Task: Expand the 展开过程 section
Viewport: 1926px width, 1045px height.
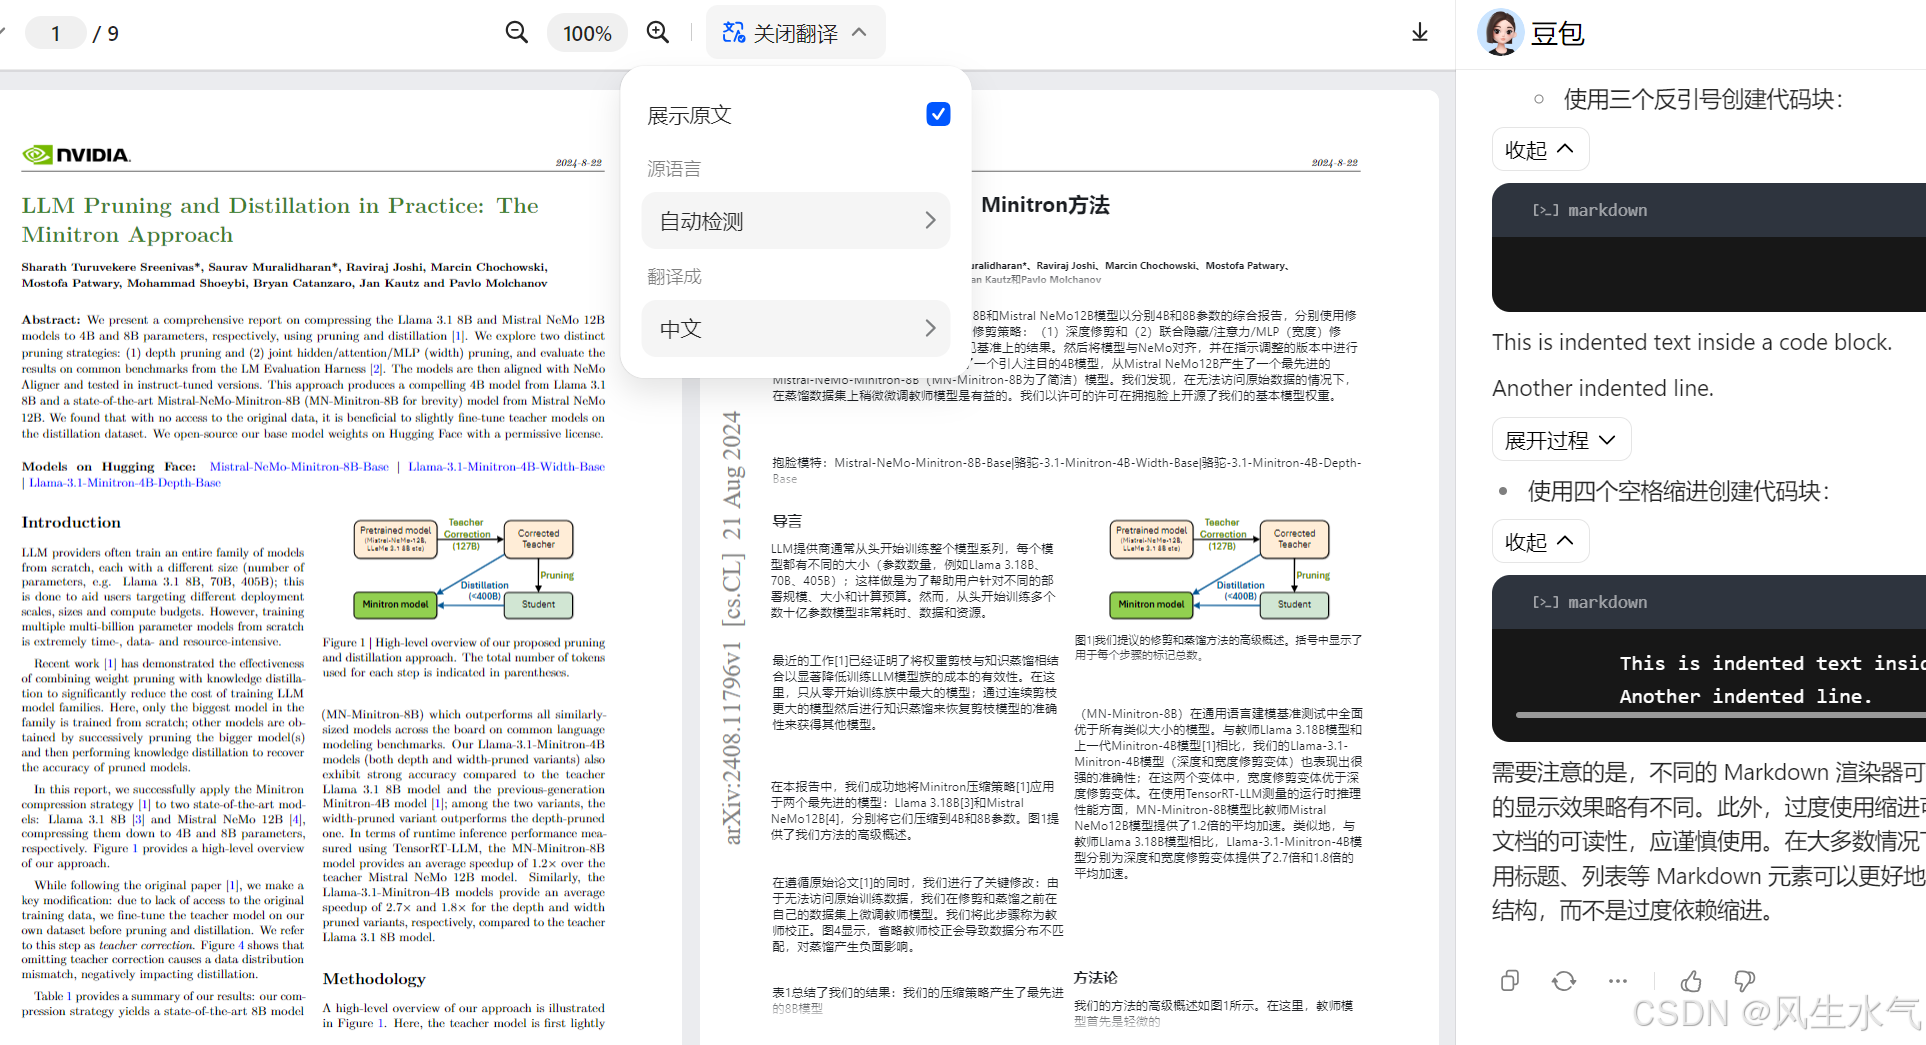Action: coord(1561,440)
